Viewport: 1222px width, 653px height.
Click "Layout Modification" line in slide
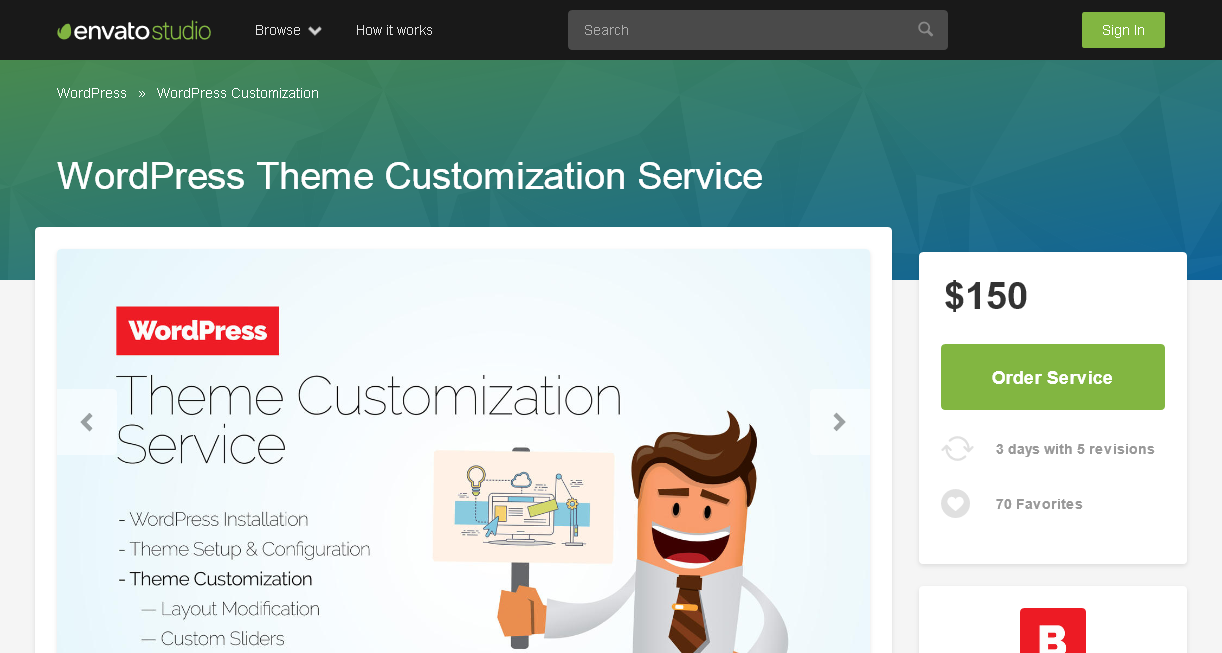[x=230, y=609]
